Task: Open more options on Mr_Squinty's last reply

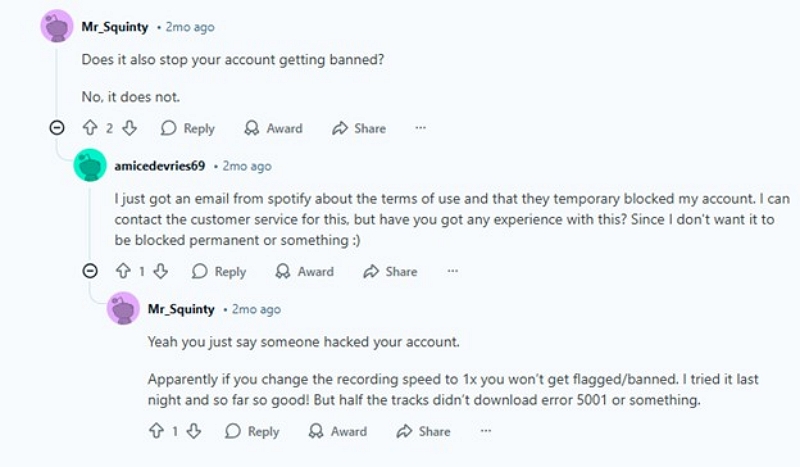Action: pos(485,431)
